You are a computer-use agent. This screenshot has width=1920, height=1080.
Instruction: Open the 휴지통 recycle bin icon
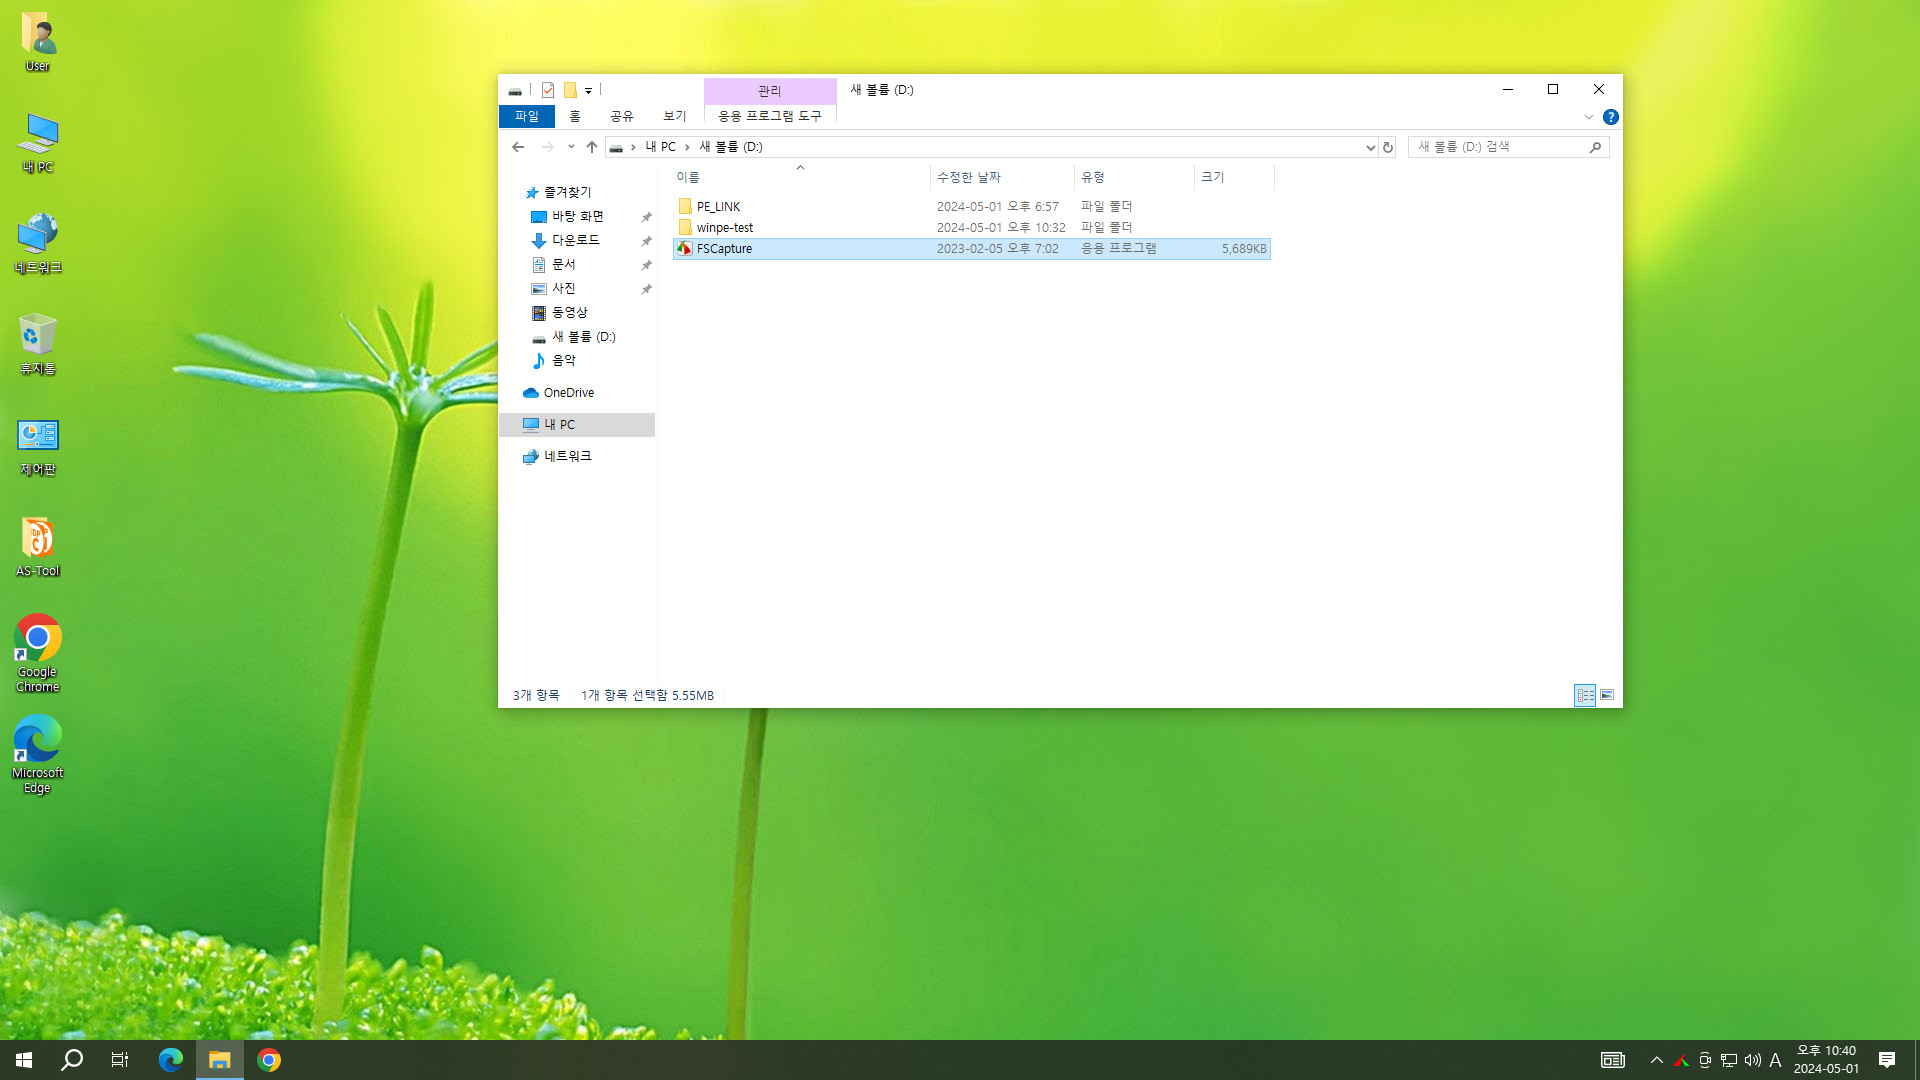click(x=38, y=344)
